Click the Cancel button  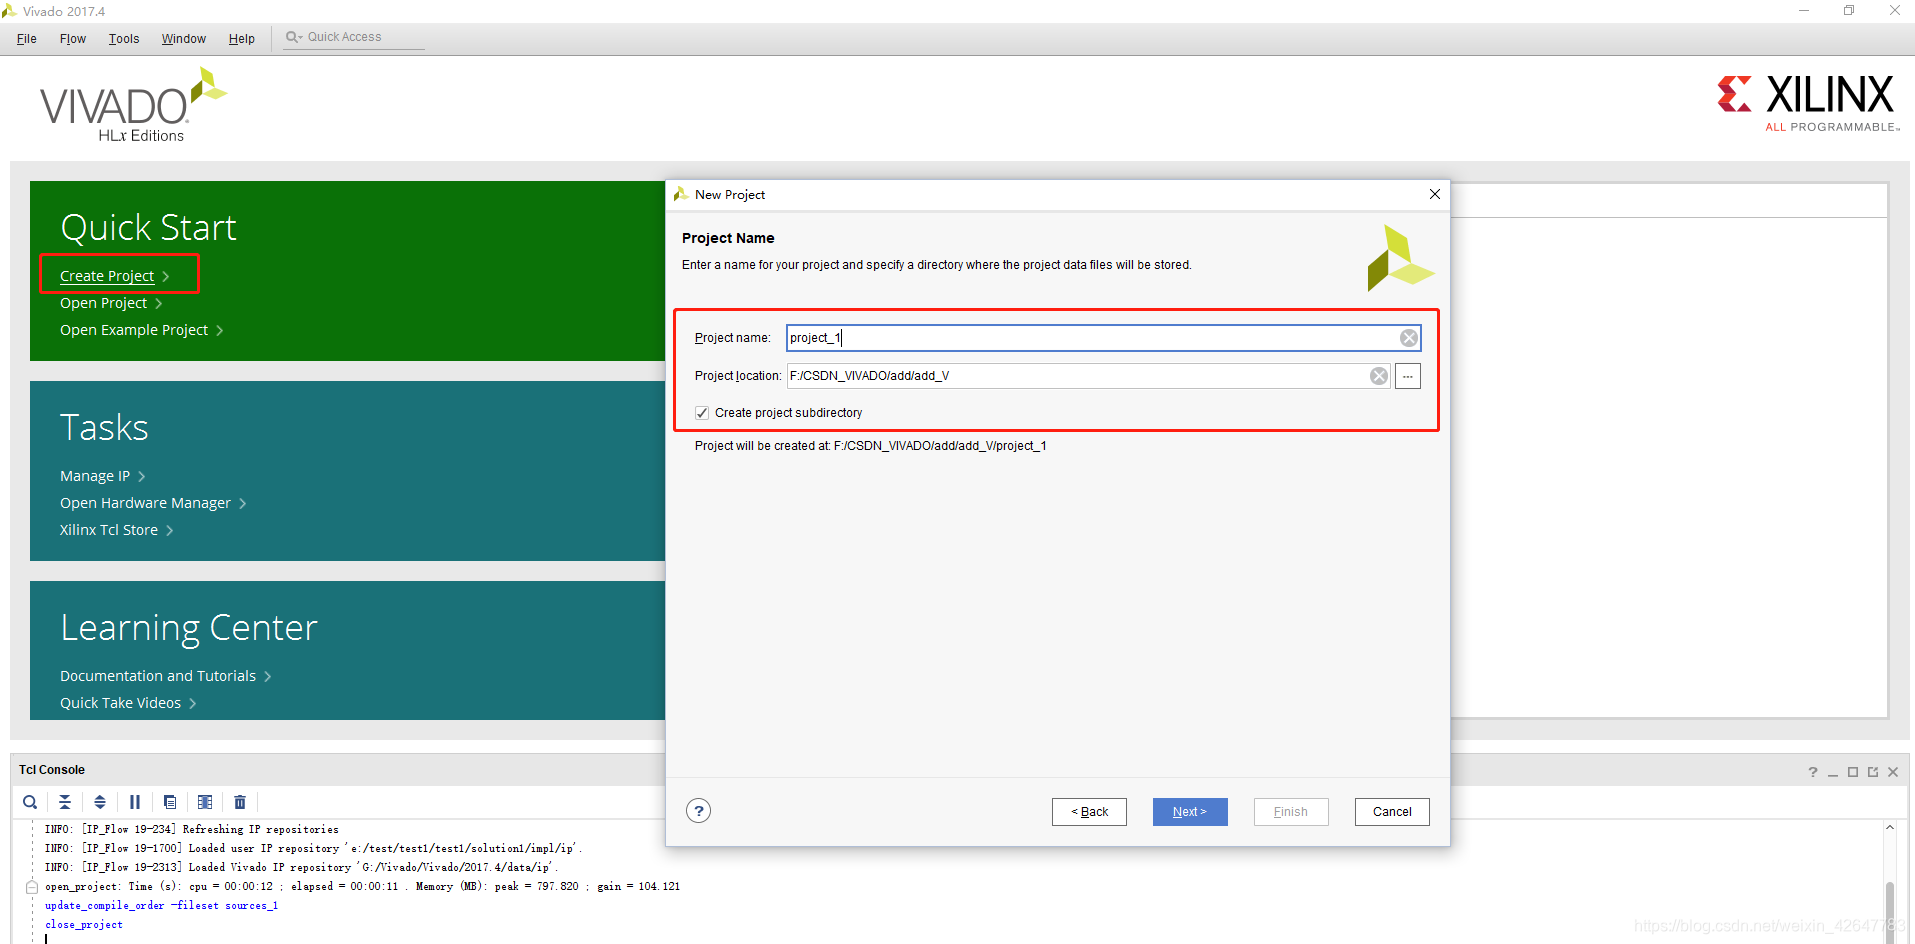click(1392, 812)
